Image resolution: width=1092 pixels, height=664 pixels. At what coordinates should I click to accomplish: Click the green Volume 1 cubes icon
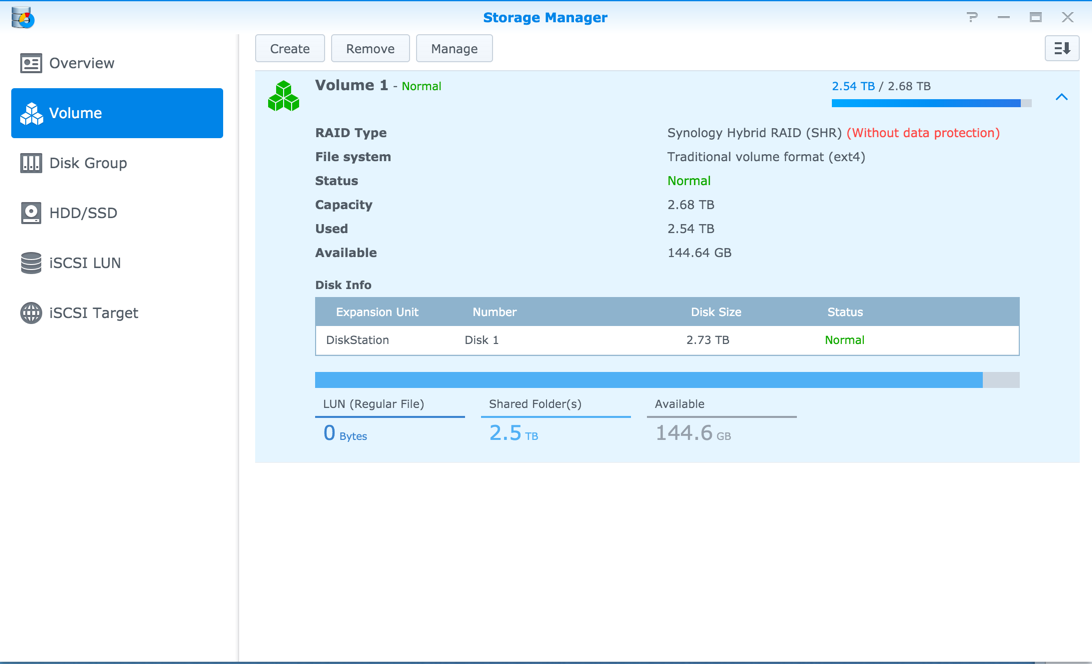(284, 96)
